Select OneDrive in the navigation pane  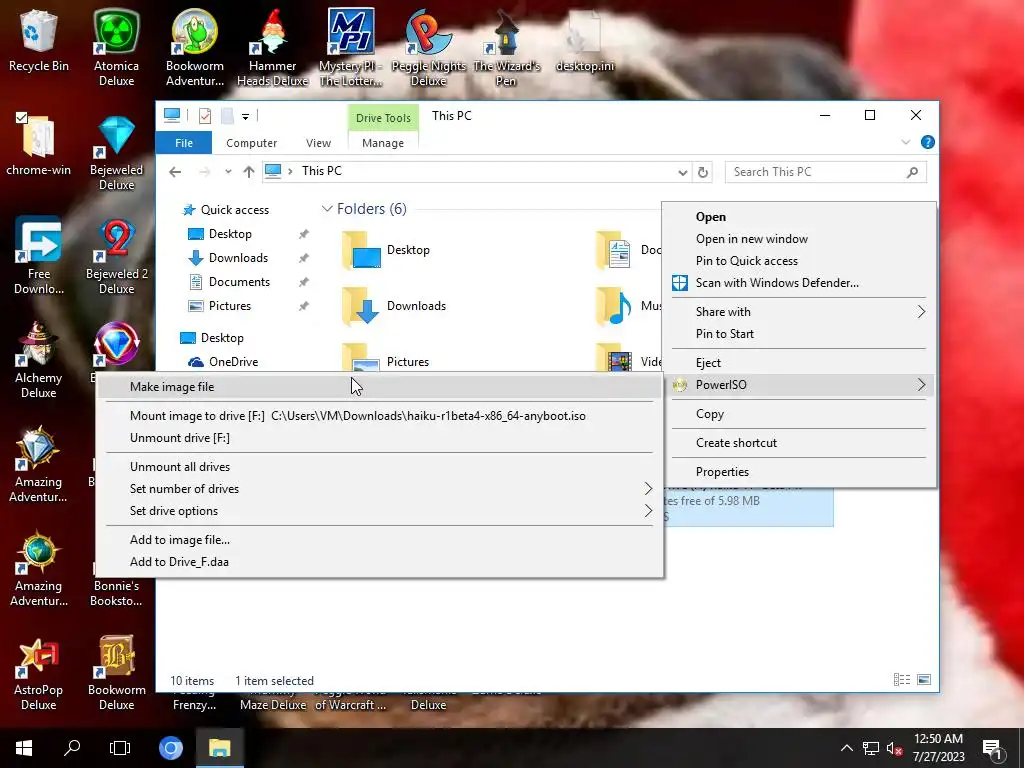tap(223, 362)
